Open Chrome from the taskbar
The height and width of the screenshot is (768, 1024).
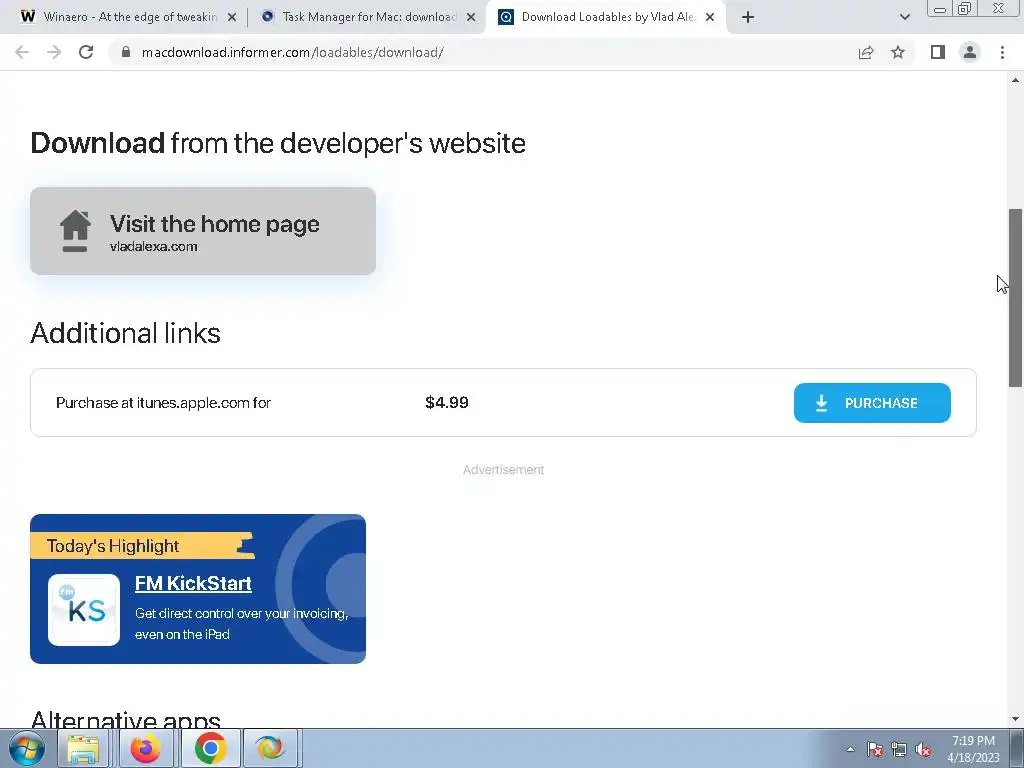pyautogui.click(x=210, y=748)
